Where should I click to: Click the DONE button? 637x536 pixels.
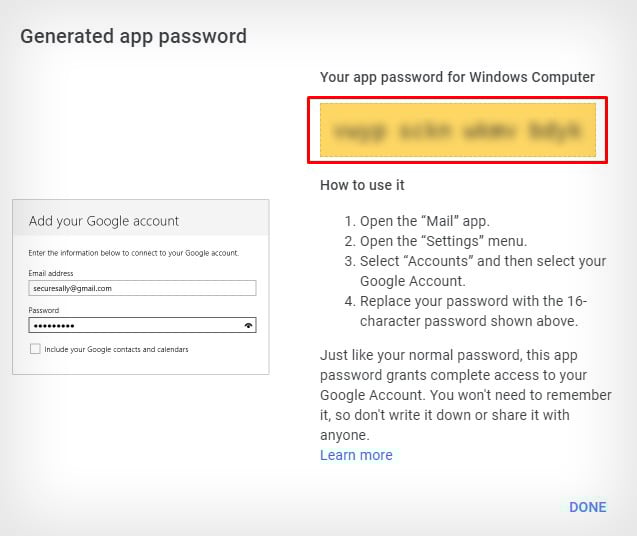pos(587,507)
